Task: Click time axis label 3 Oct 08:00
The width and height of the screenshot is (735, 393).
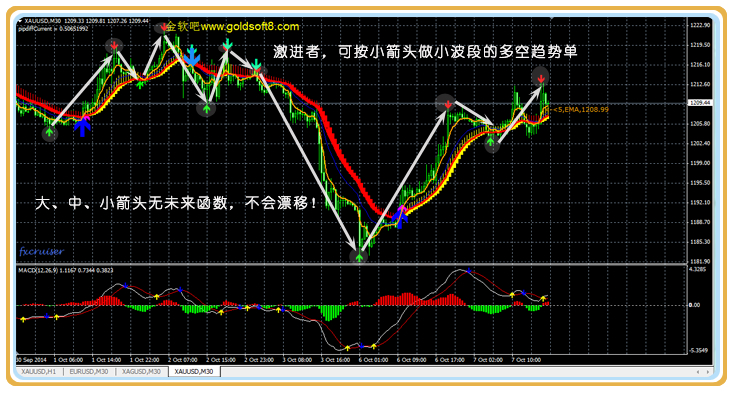Action: 297,360
